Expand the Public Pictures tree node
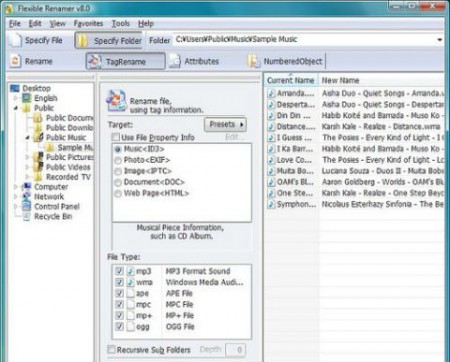Viewport: 450px width, 362px height. click(x=28, y=157)
